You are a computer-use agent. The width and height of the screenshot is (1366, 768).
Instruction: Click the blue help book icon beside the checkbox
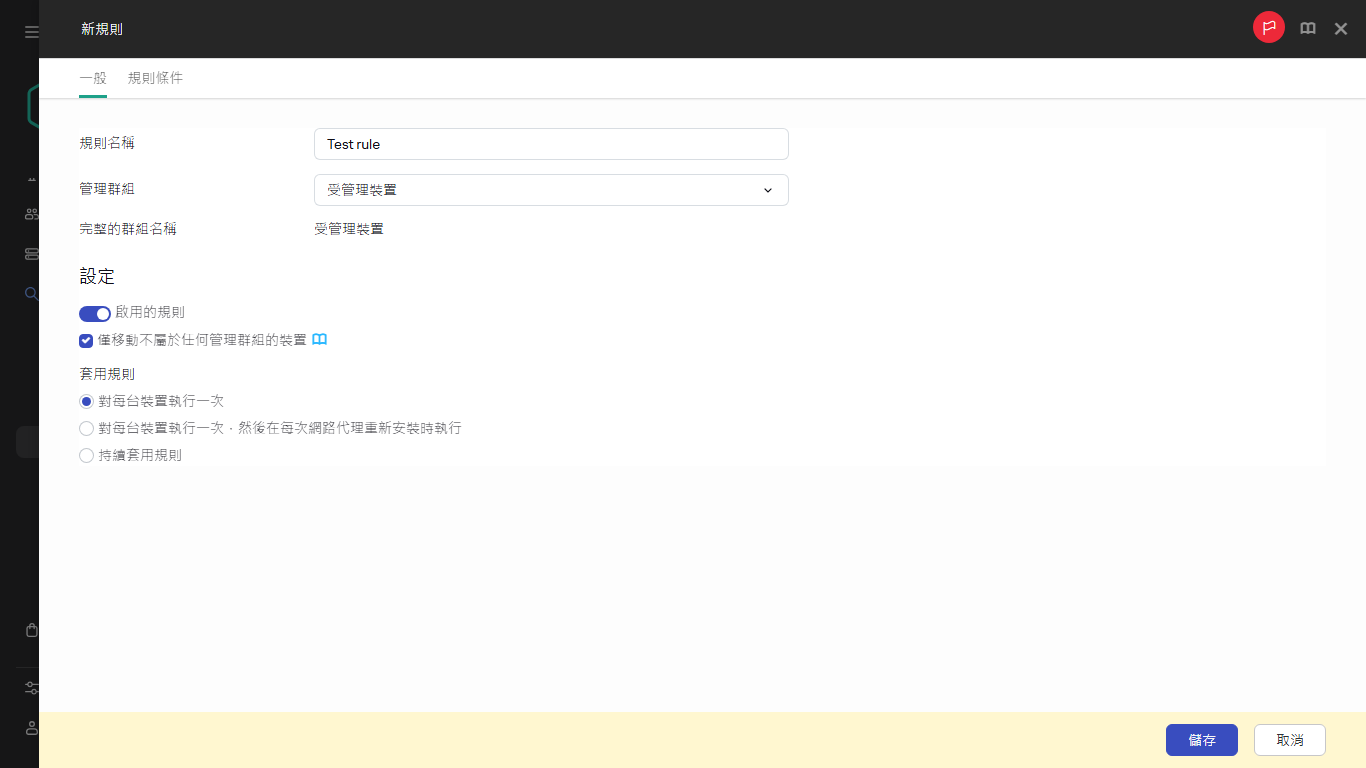pyautogui.click(x=319, y=340)
